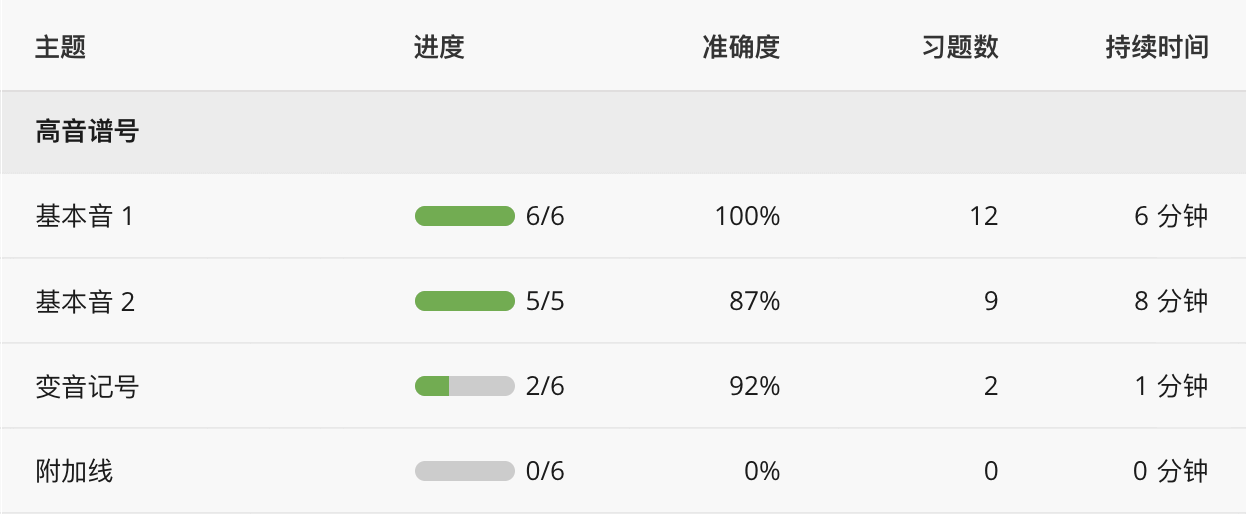Click the empty 附加线 progress bar

464,471
